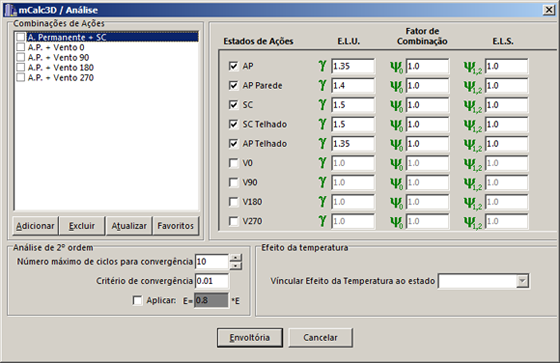Image resolution: width=560 pixels, height=363 pixels.
Task: Tick the A.P. + Vento 180 checkbox
Action: click(21, 67)
